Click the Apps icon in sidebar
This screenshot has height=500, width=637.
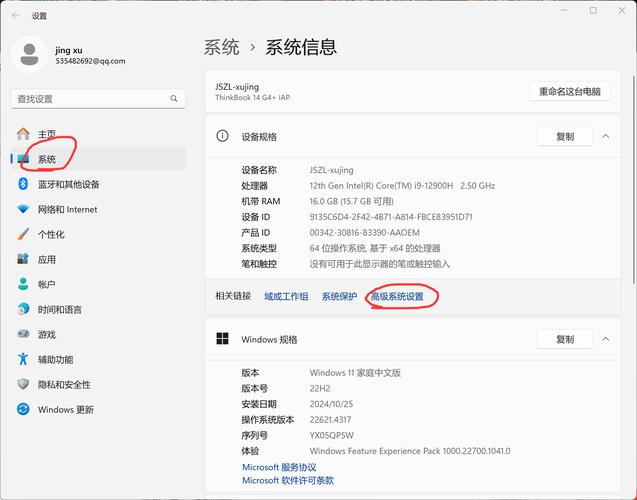(x=23, y=259)
